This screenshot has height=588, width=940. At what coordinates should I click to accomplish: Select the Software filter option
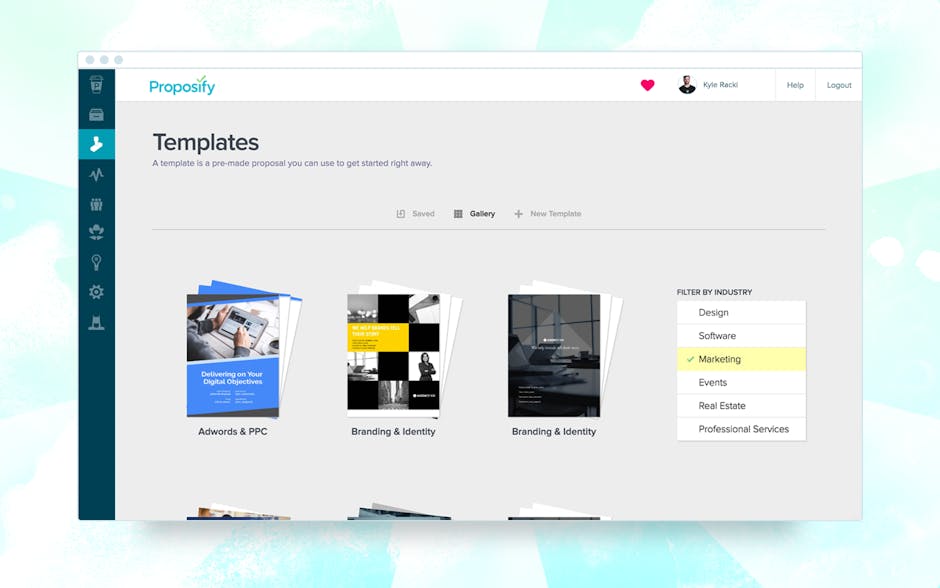[740, 335]
